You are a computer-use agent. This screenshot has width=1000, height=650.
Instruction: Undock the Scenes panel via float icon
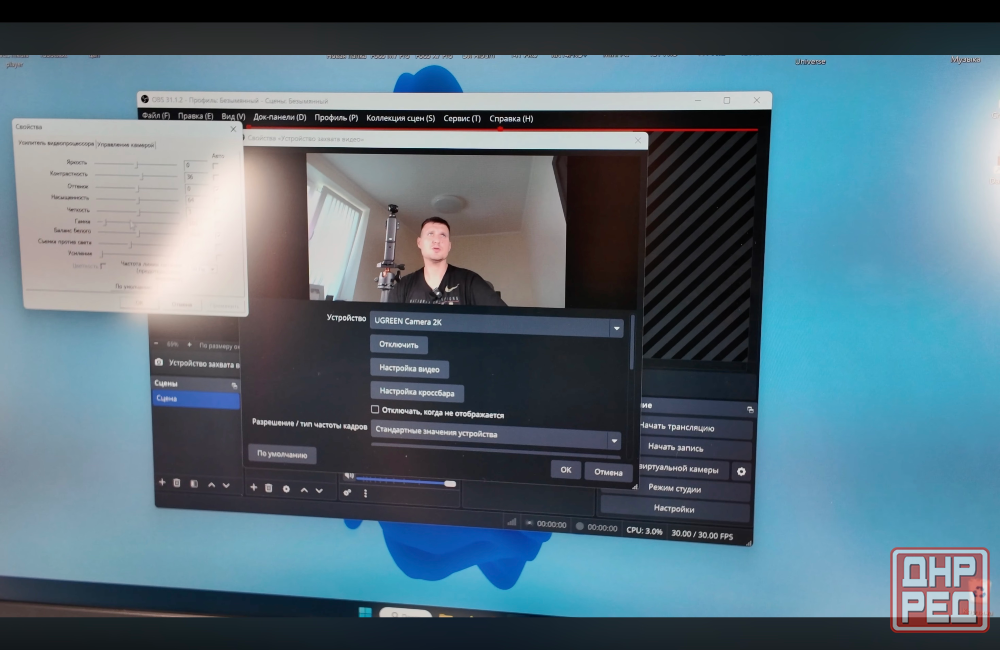point(234,385)
